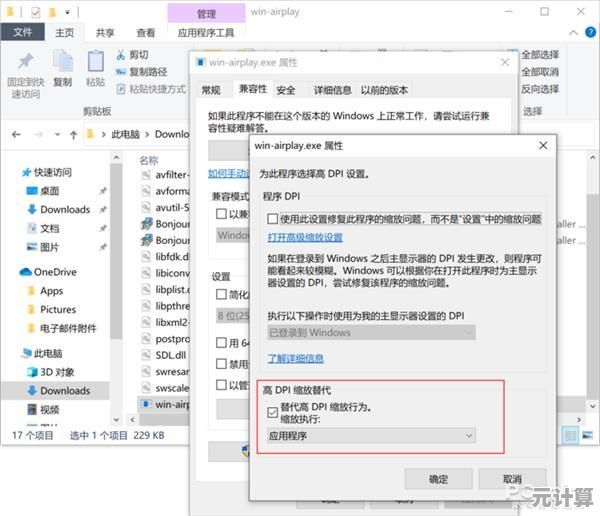Switch to View (查看) ribbon tab
Image resolution: width=600 pixels, height=516 pixels.
(x=146, y=33)
